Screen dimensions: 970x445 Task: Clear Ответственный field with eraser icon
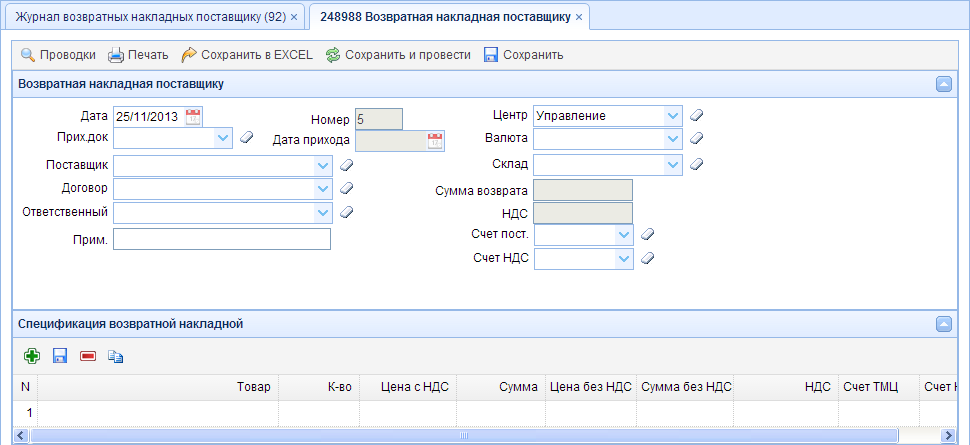click(x=347, y=212)
